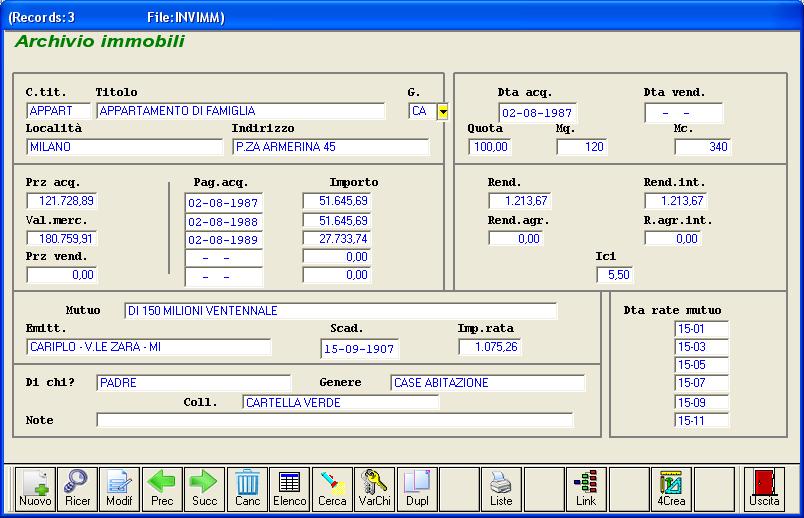Click the Archivio immobili heading text
The width and height of the screenshot is (804, 518).
(99, 42)
